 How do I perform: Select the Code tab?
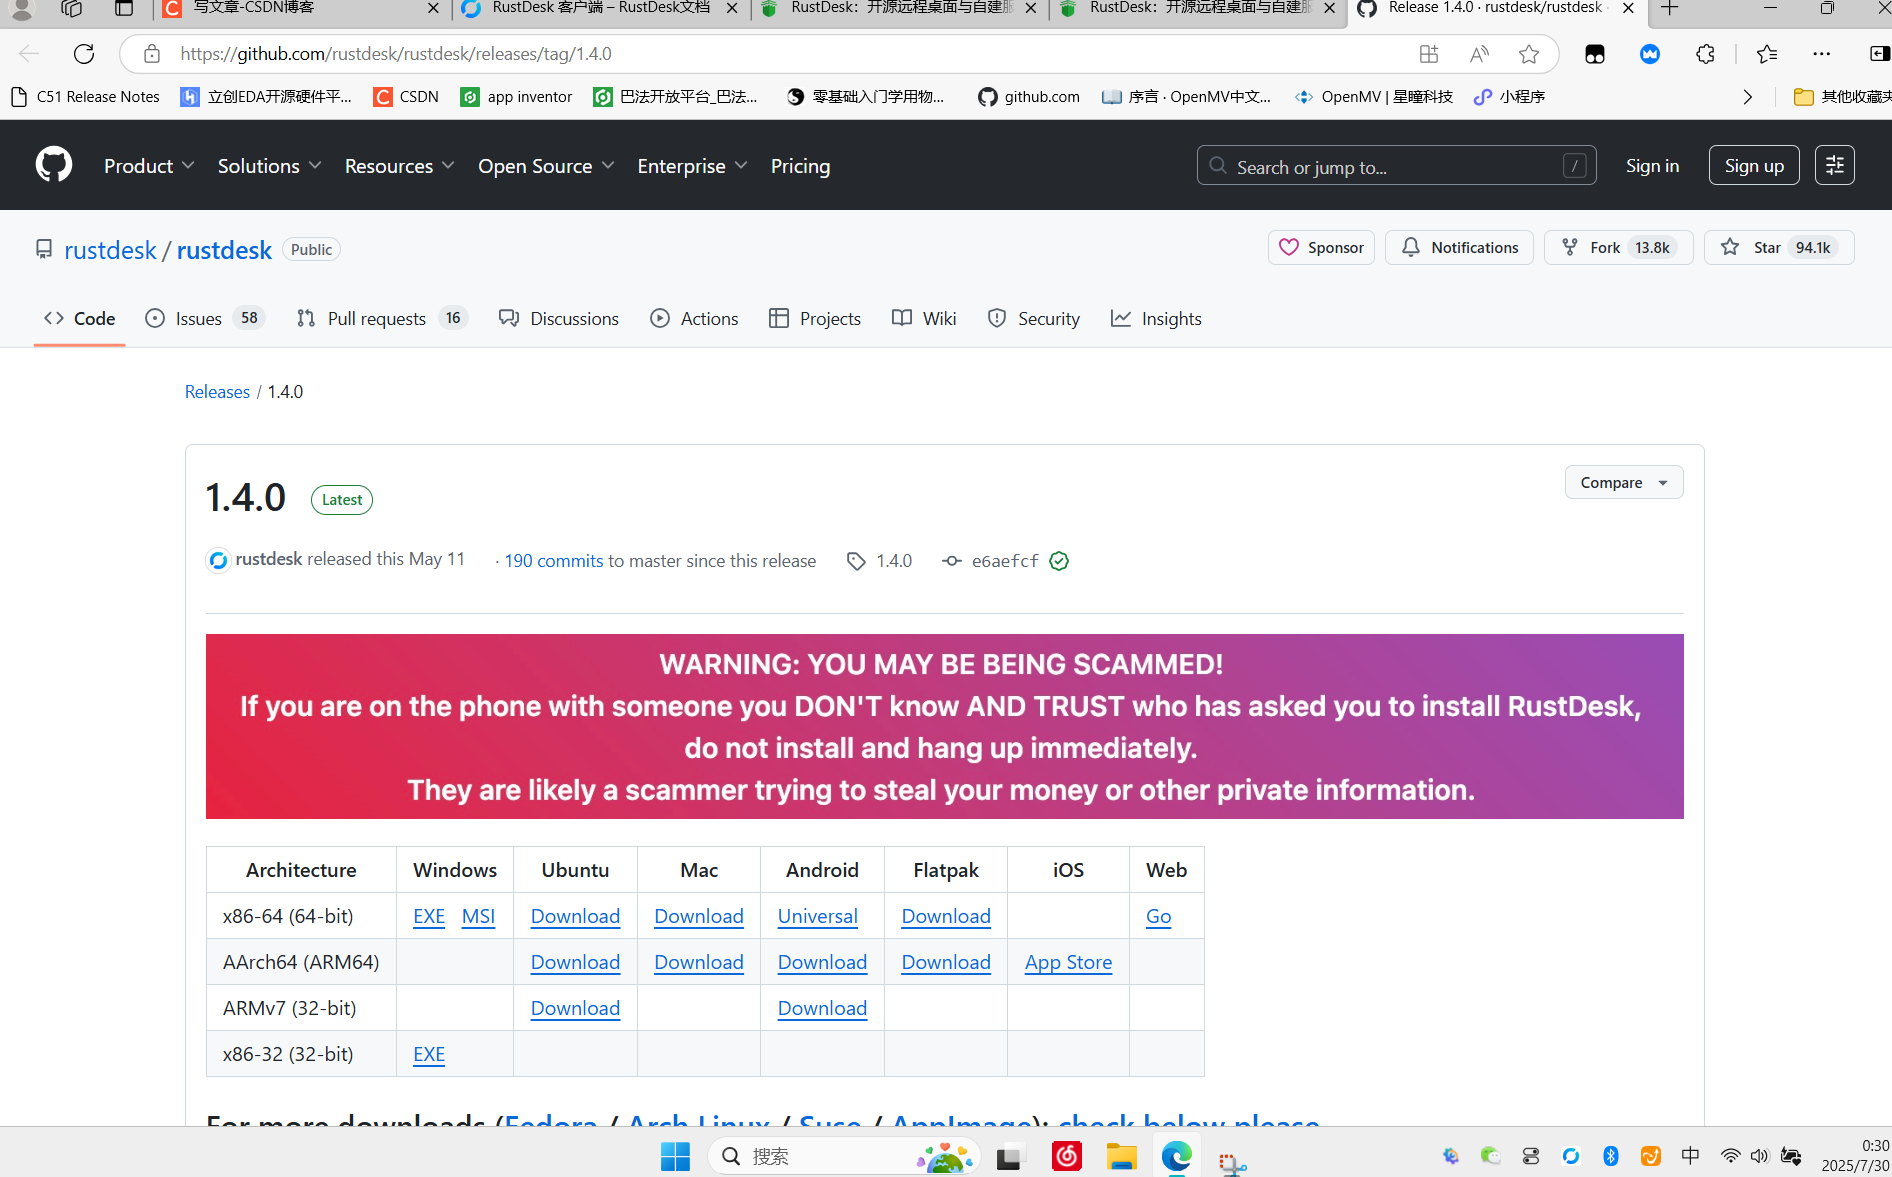click(x=79, y=318)
